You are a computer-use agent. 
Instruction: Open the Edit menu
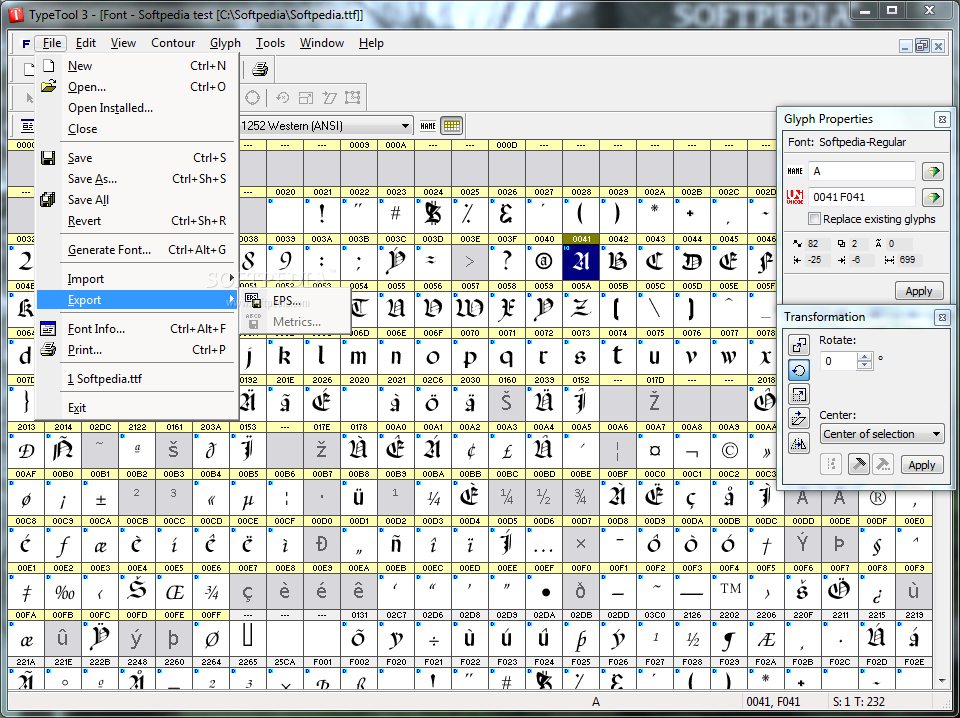click(86, 43)
